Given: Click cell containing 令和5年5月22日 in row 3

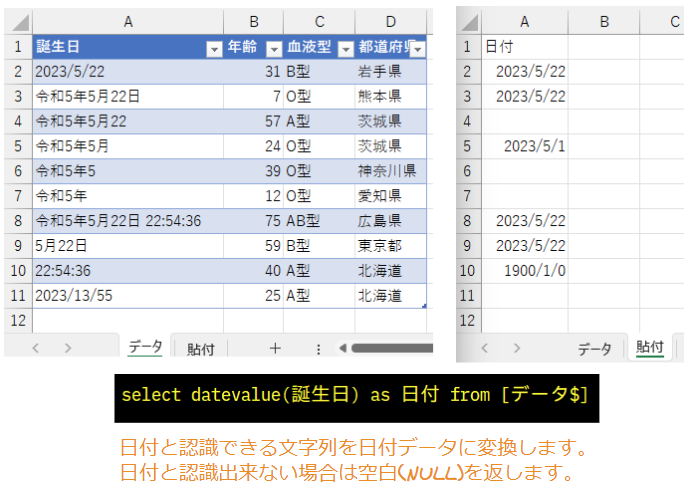Looking at the screenshot, I should pos(128,96).
